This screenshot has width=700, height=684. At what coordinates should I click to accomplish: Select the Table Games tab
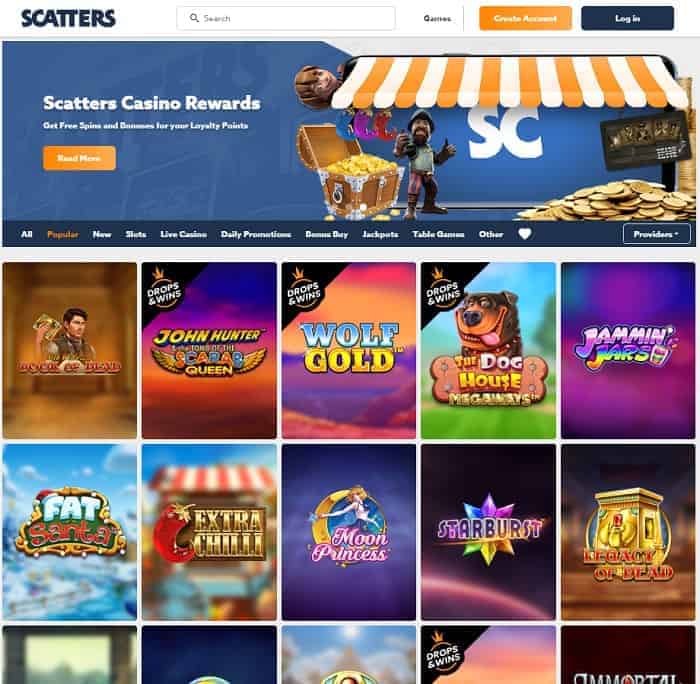[x=438, y=234]
